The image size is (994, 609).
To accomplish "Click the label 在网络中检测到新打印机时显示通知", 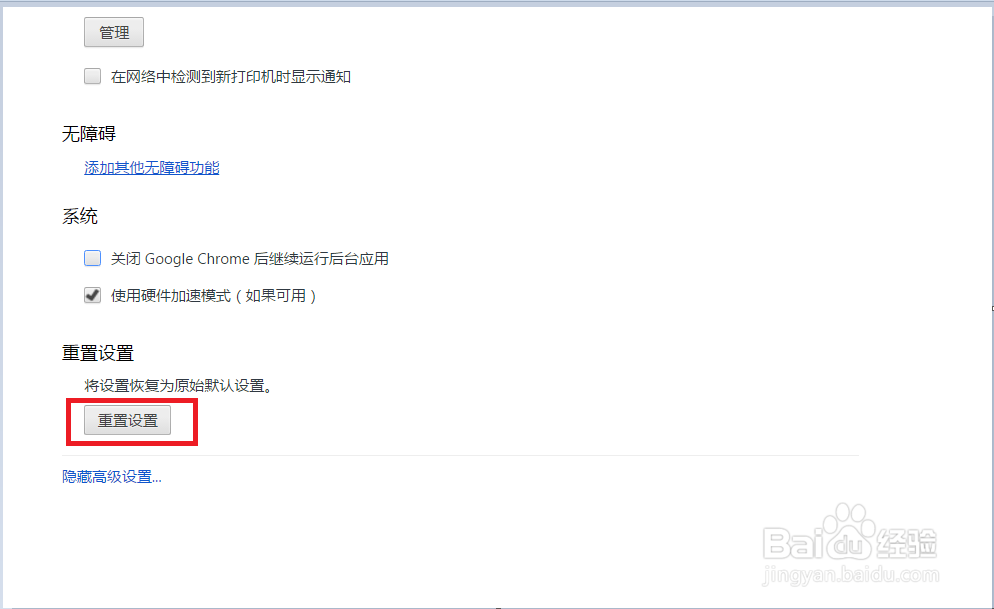I will click(x=231, y=77).
